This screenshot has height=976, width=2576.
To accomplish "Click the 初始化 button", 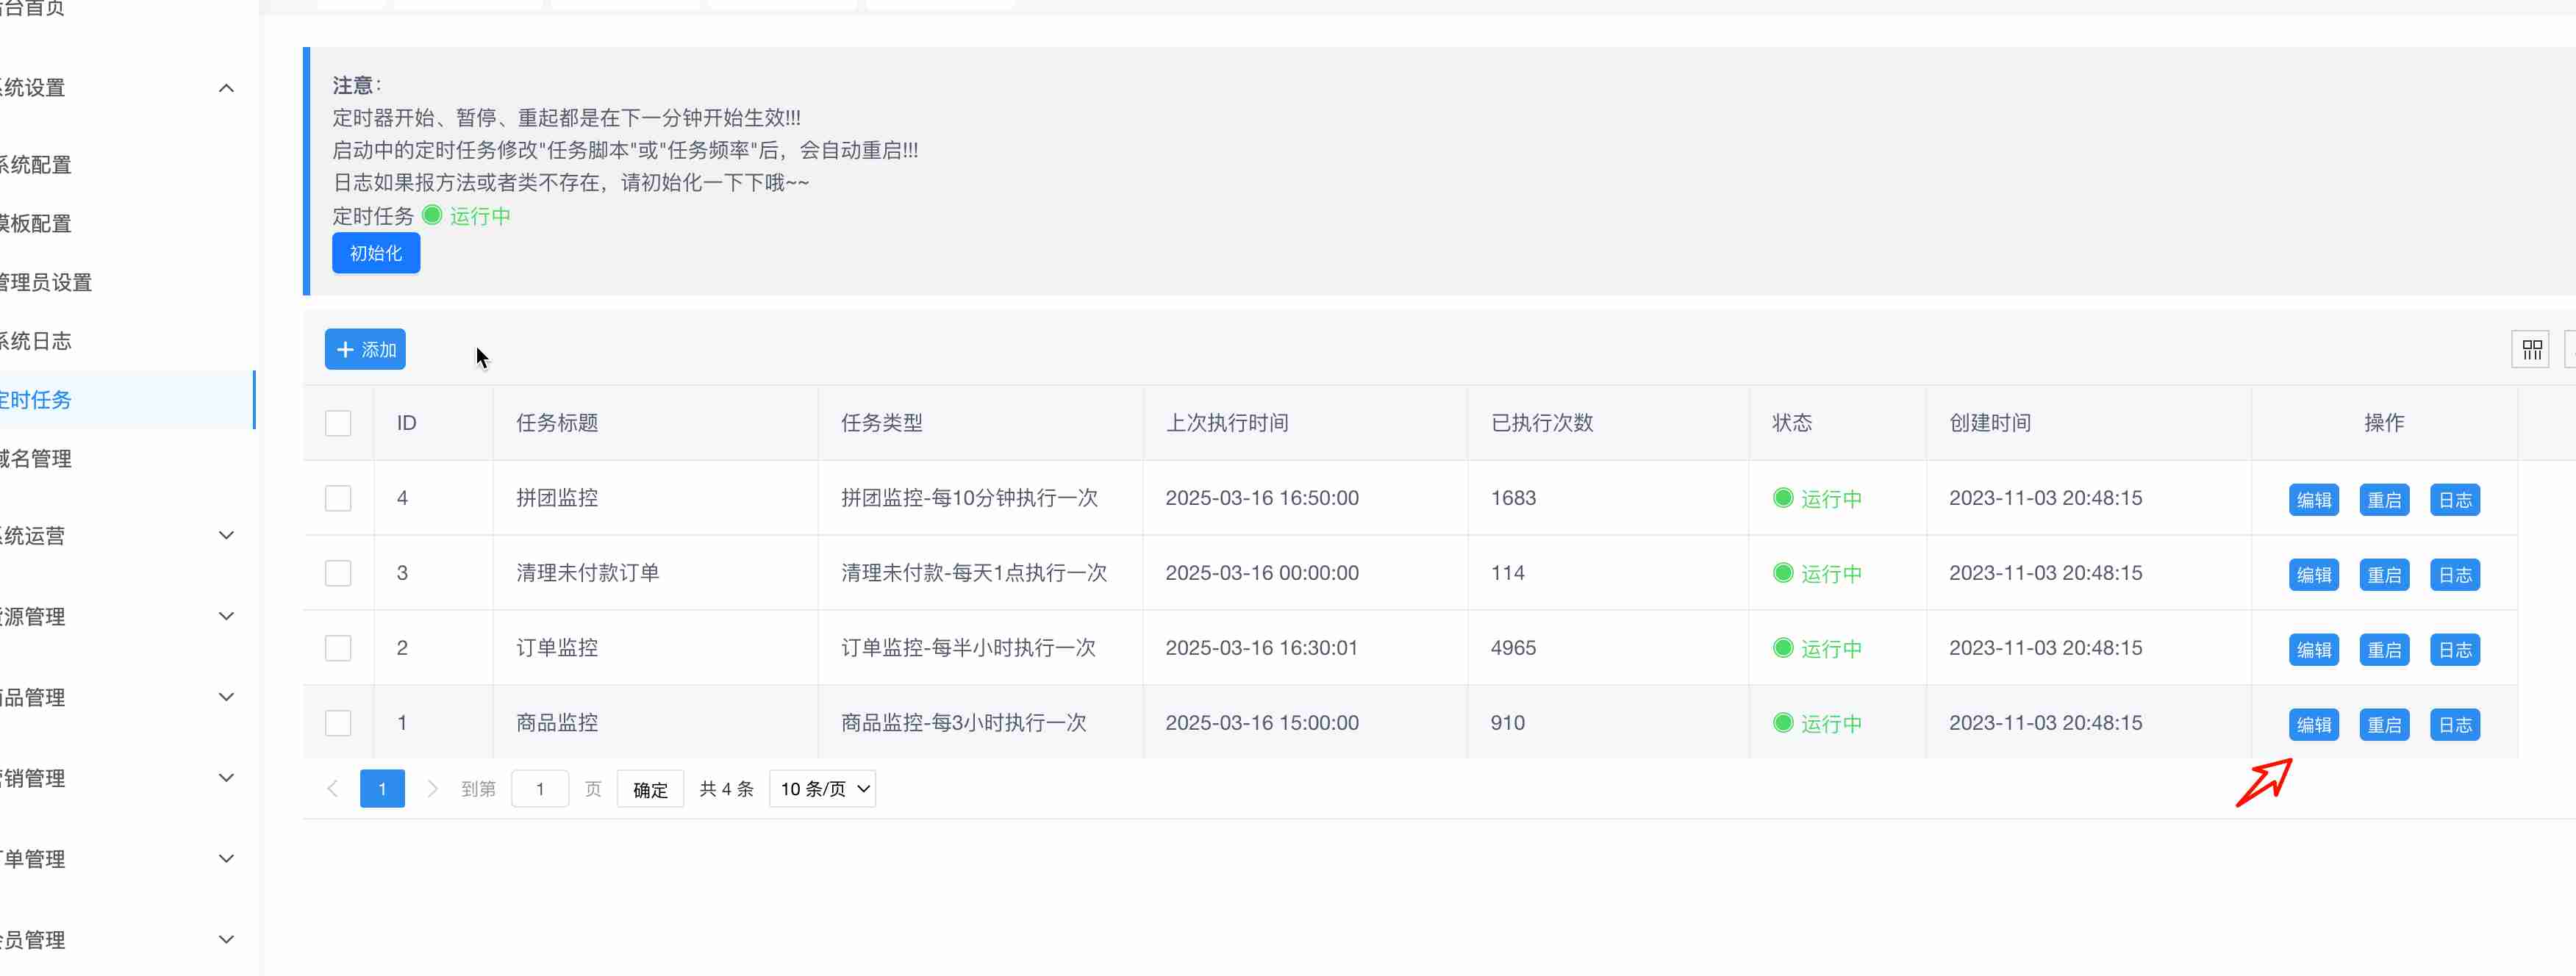I will tap(376, 253).
